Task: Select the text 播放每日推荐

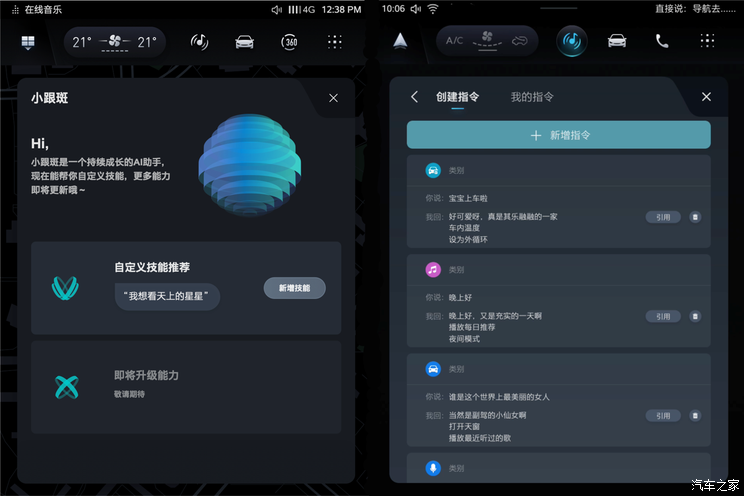Action: [x=472, y=328]
